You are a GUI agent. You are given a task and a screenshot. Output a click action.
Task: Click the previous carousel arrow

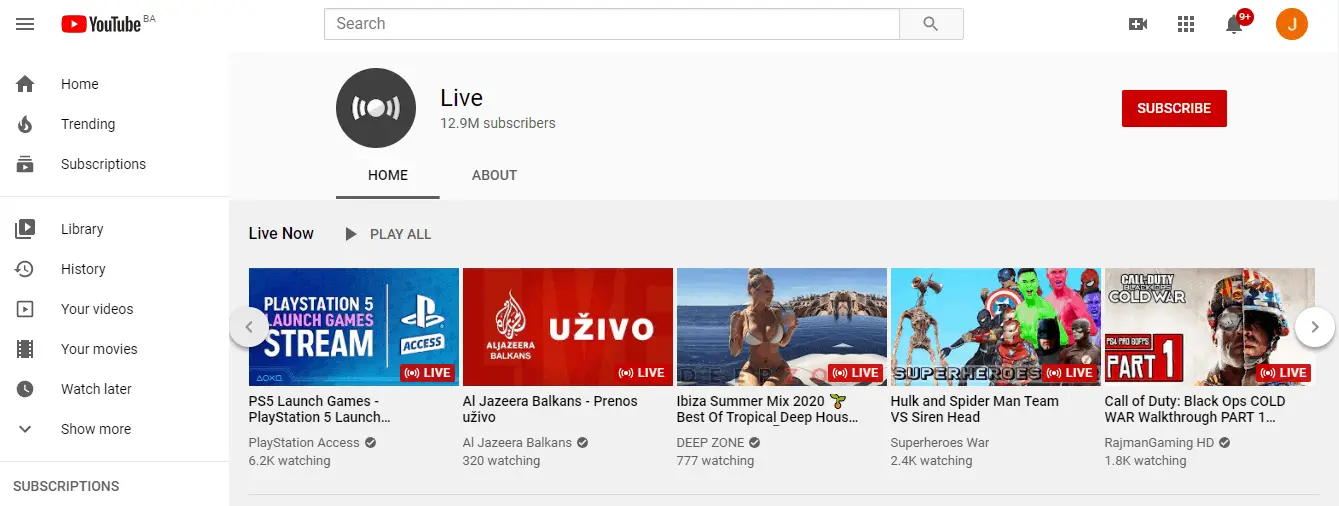pyautogui.click(x=249, y=327)
